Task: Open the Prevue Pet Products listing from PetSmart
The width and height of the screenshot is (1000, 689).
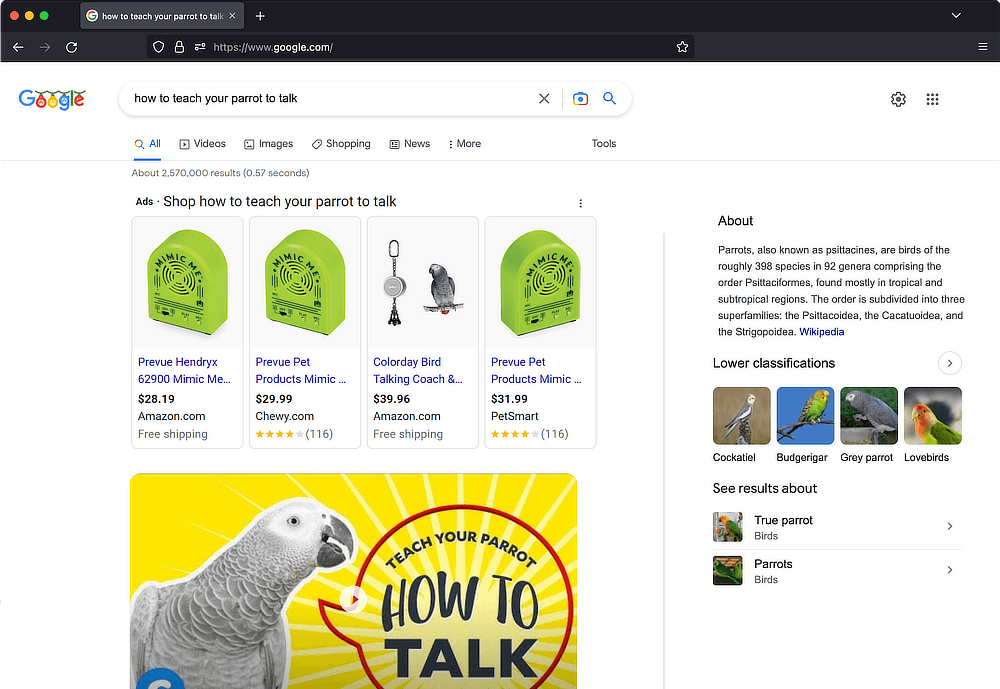Action: 536,371
